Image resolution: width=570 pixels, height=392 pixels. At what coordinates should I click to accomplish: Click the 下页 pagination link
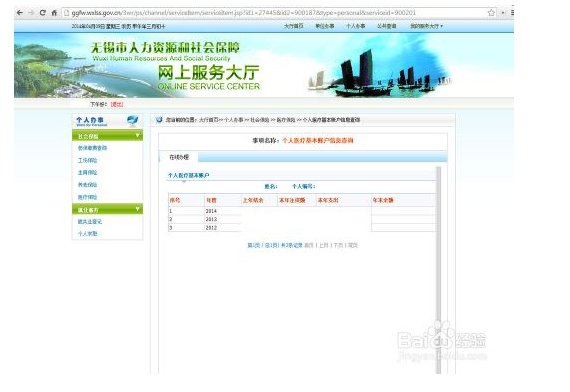pyautogui.click(x=338, y=245)
